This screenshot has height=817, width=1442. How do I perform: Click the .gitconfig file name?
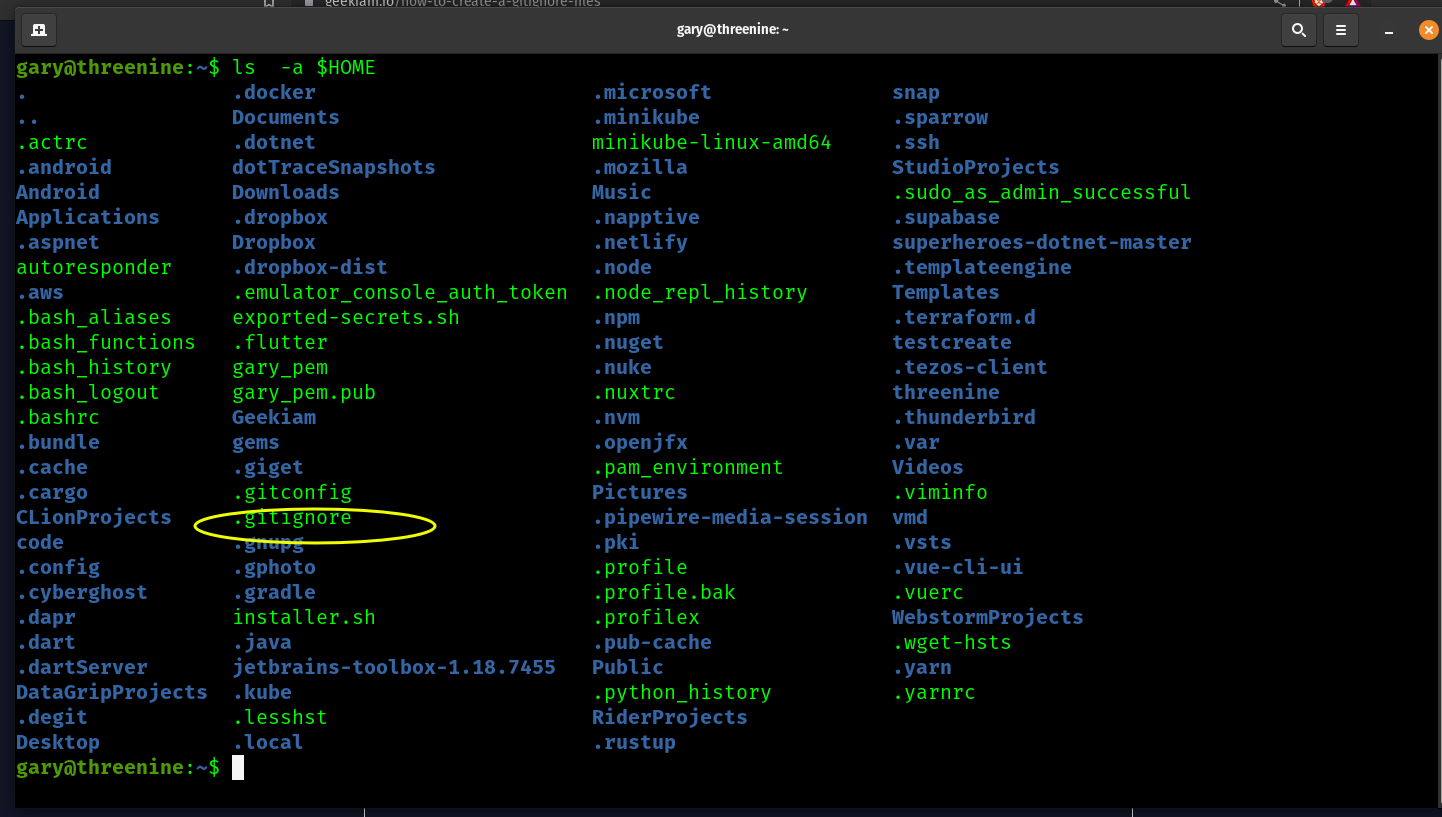(292, 492)
